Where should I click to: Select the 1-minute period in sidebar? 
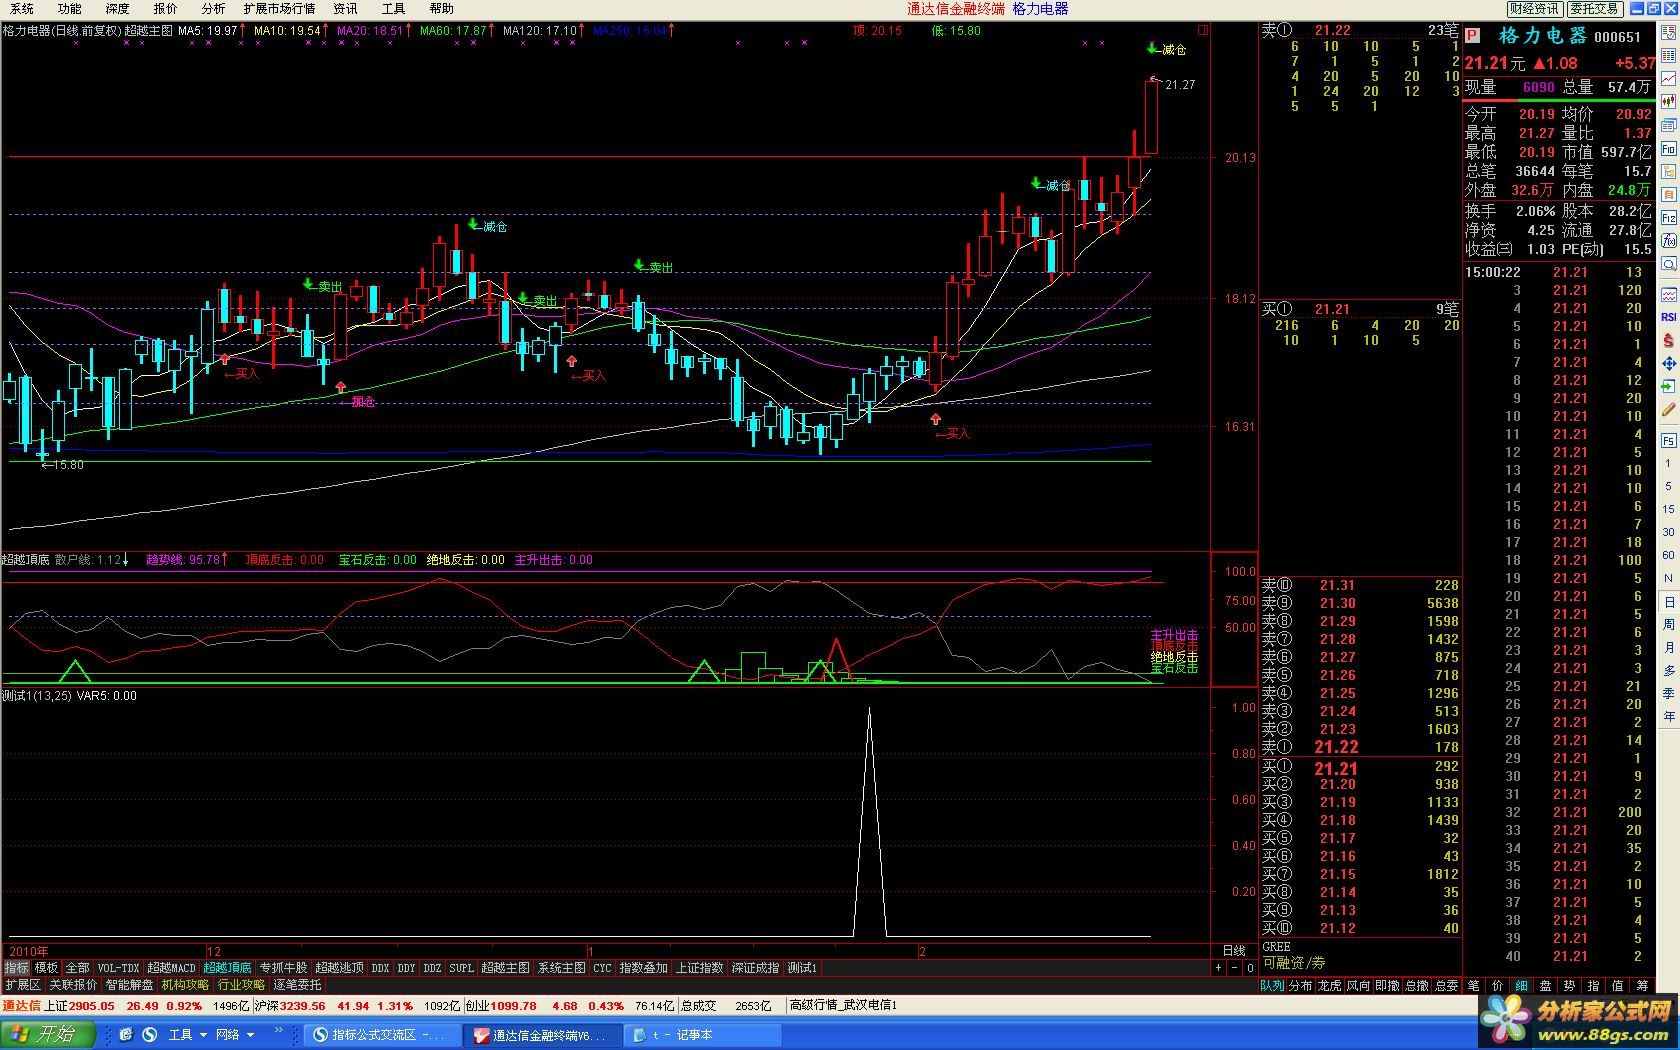pyautogui.click(x=1668, y=463)
